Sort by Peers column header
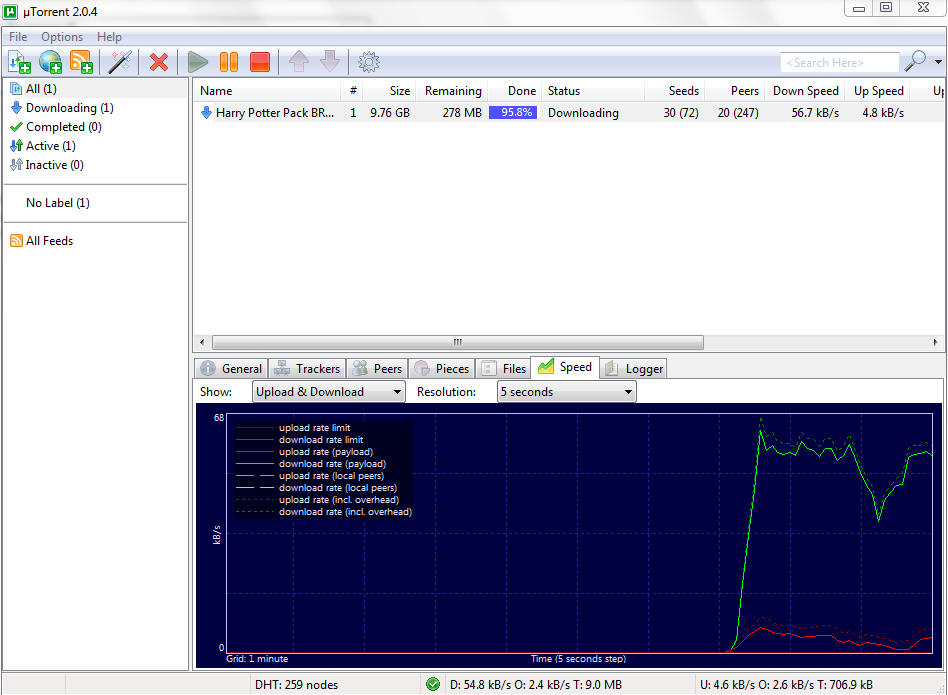The height and width of the screenshot is (695, 948). coord(735,91)
